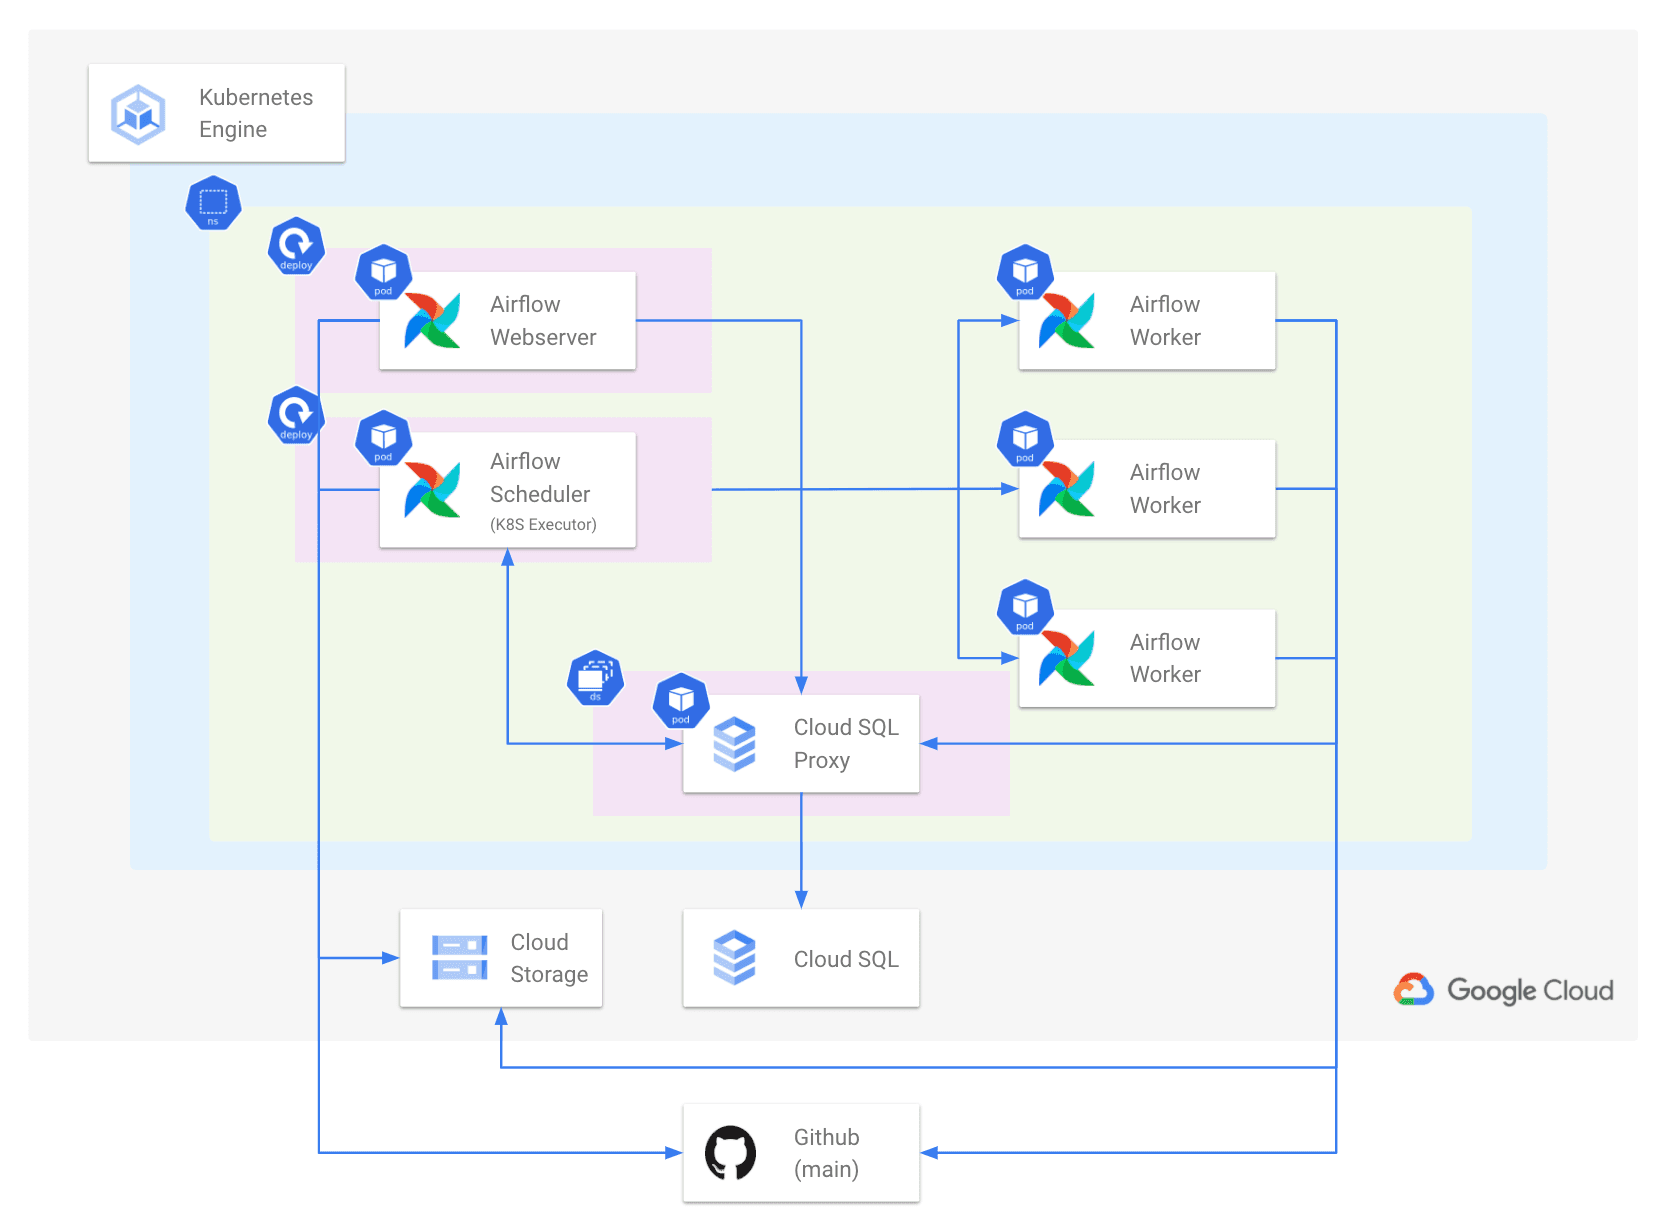Select the pod icon on top Airflow Worker
The height and width of the screenshot is (1228, 1670).
[1025, 272]
